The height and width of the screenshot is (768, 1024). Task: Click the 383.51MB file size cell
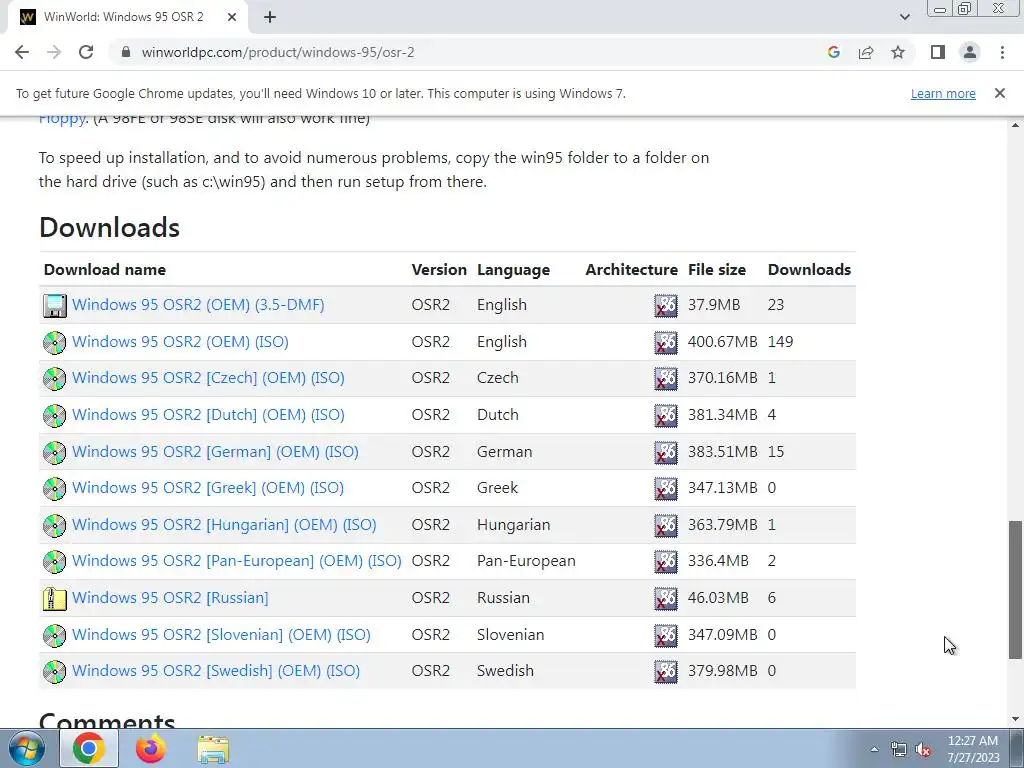[x=722, y=452]
